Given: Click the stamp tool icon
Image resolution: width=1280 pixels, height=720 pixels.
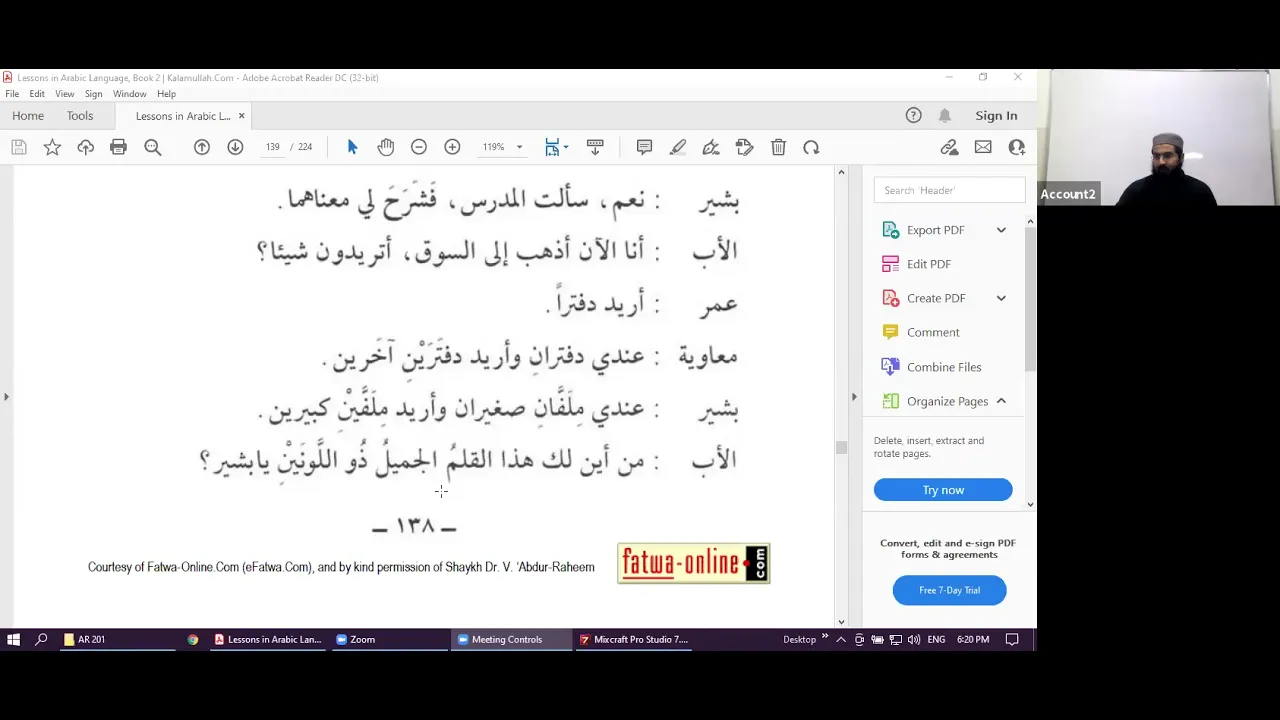Looking at the screenshot, I should point(744,147).
